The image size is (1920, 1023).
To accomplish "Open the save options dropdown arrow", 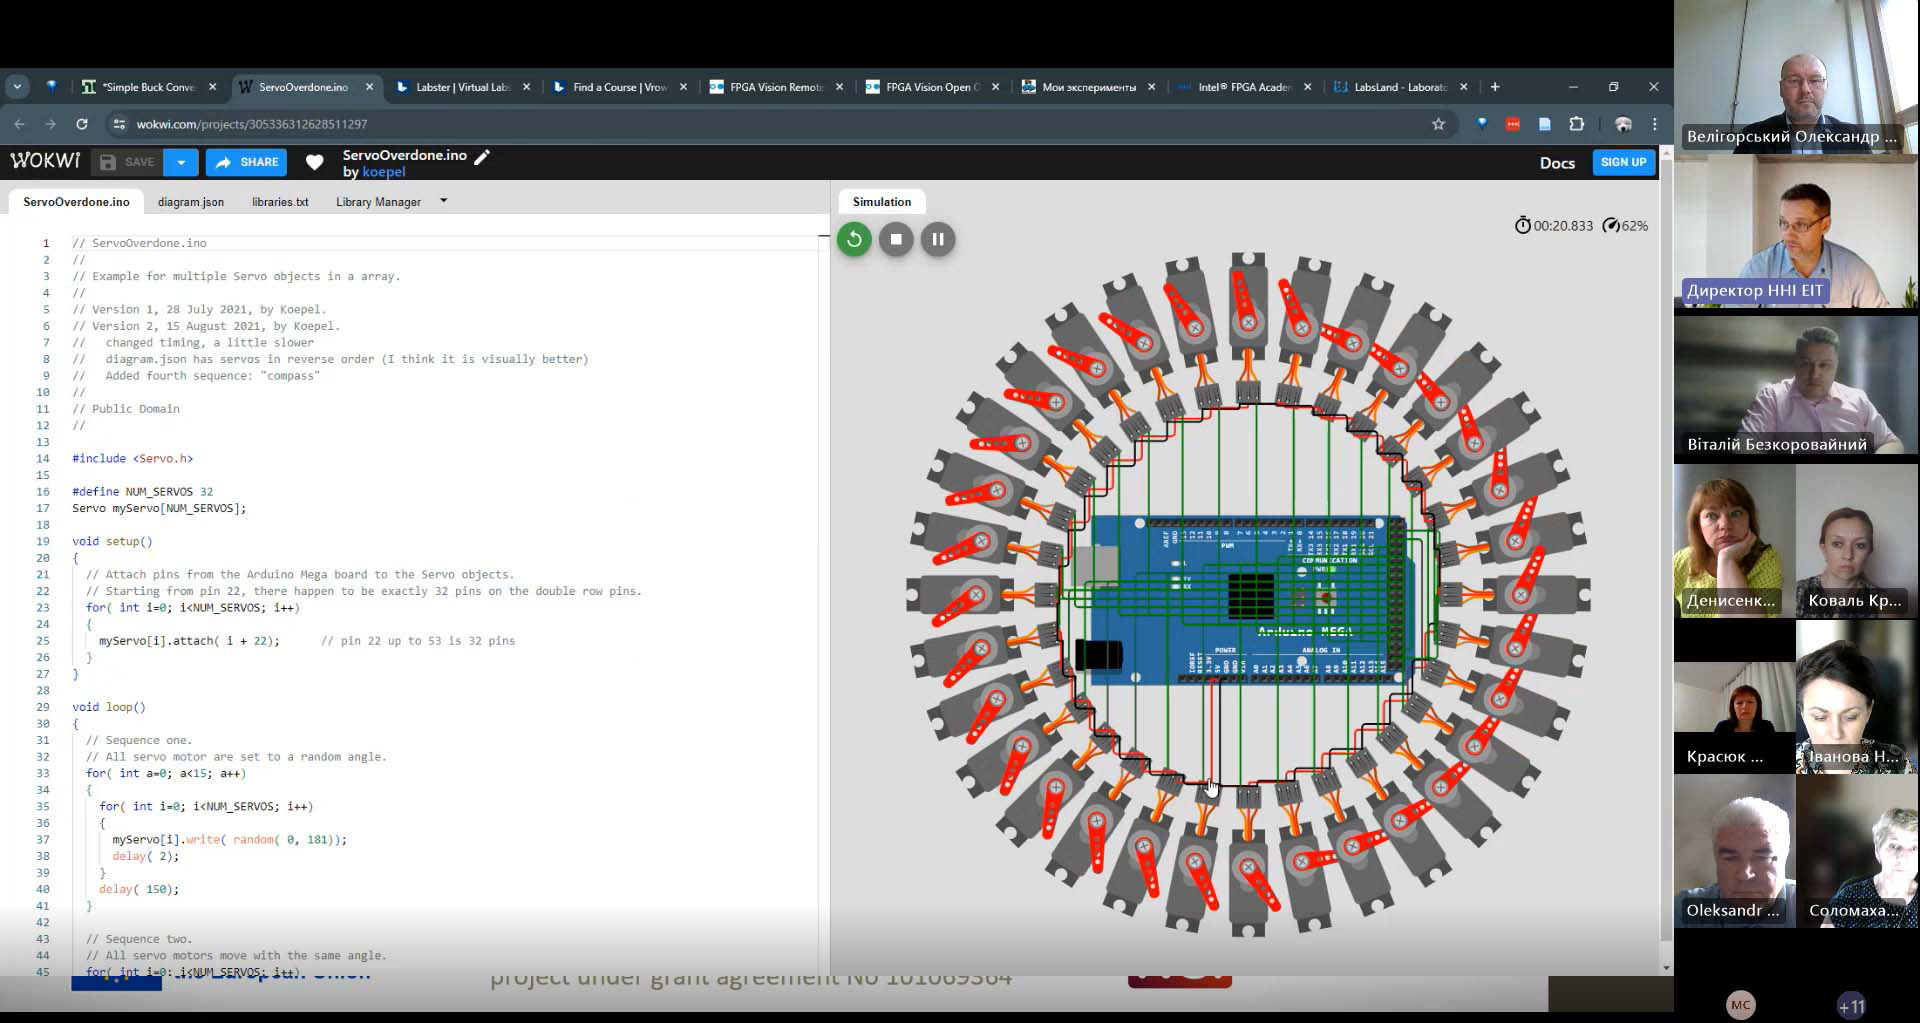I will (181, 162).
